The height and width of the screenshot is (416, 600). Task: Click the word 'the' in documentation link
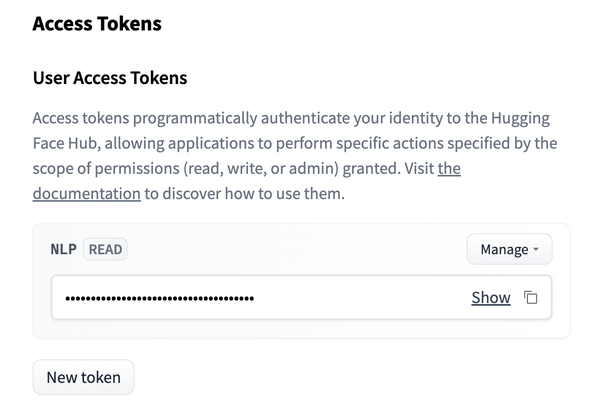449,168
